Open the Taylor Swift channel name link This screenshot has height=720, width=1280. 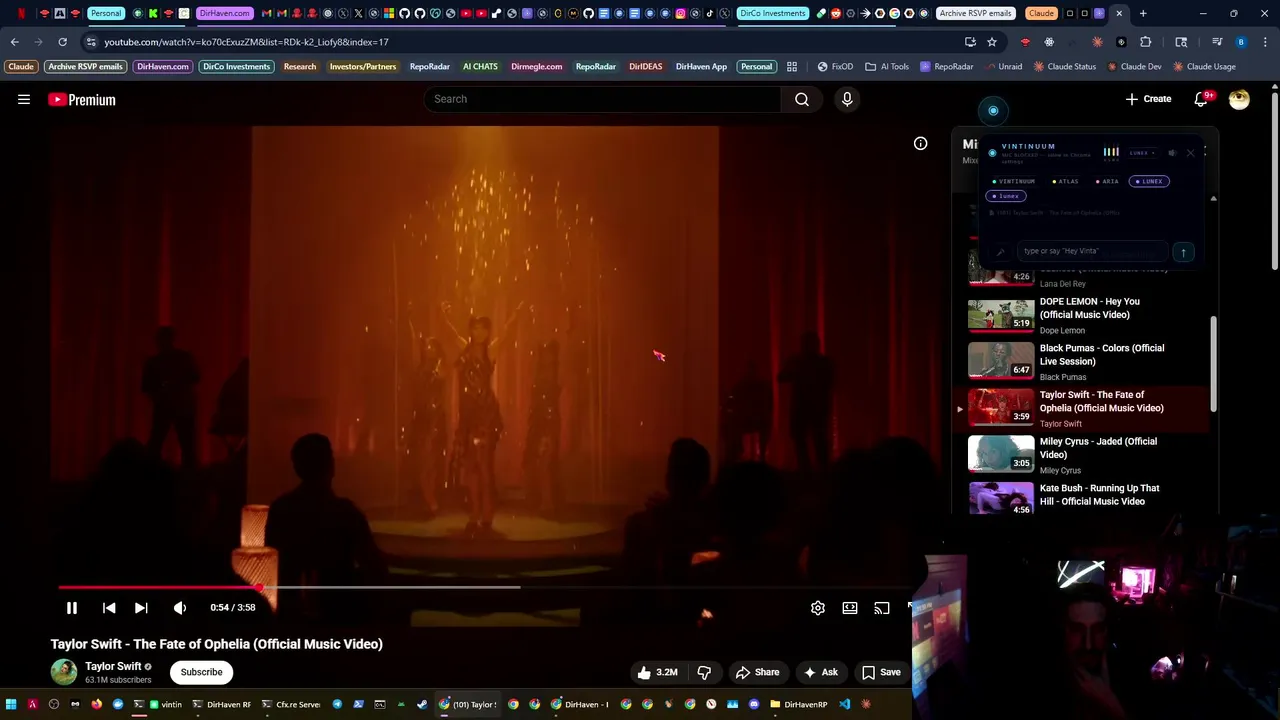pos(113,666)
